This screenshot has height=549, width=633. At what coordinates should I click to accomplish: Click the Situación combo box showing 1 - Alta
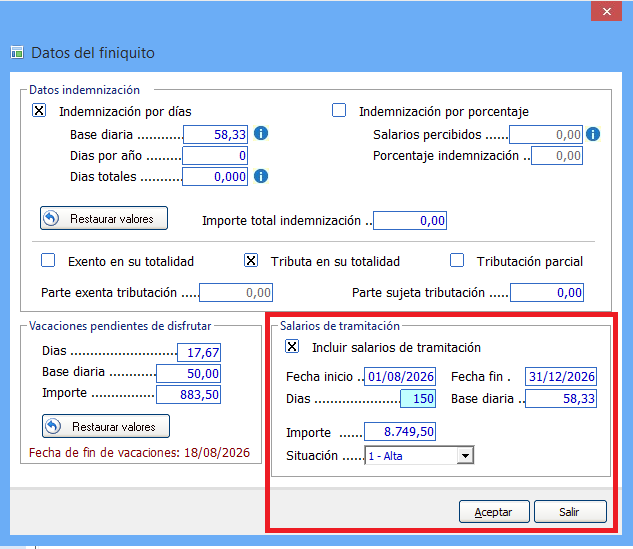tap(419, 456)
